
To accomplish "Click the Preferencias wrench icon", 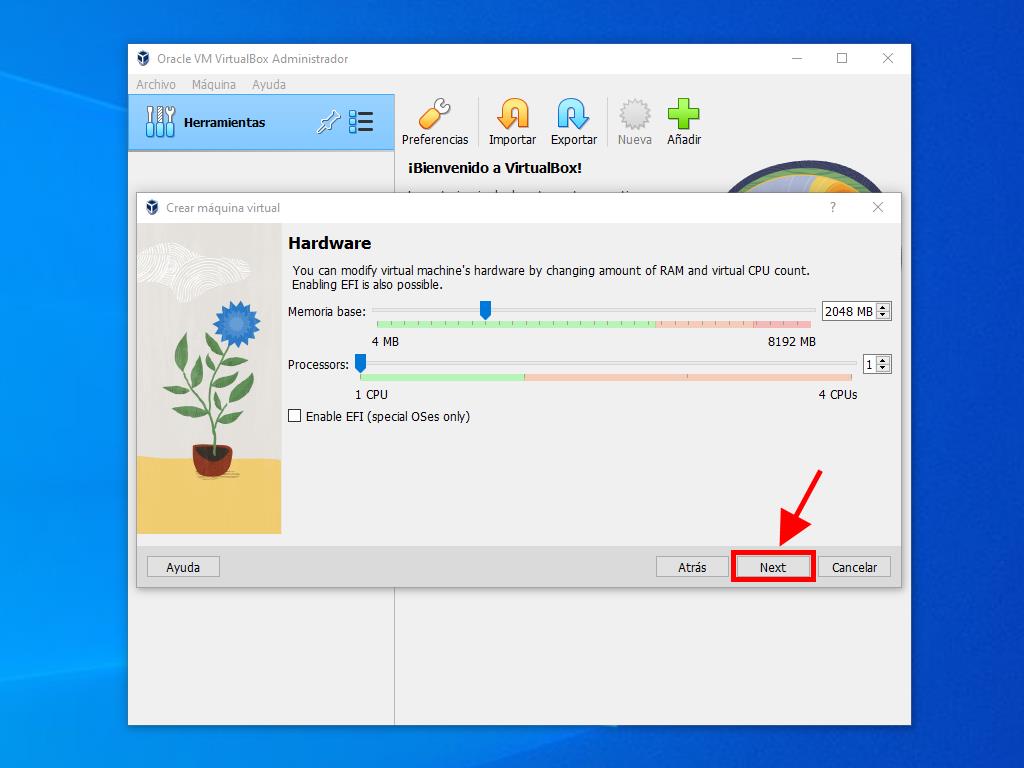I will tap(435, 115).
